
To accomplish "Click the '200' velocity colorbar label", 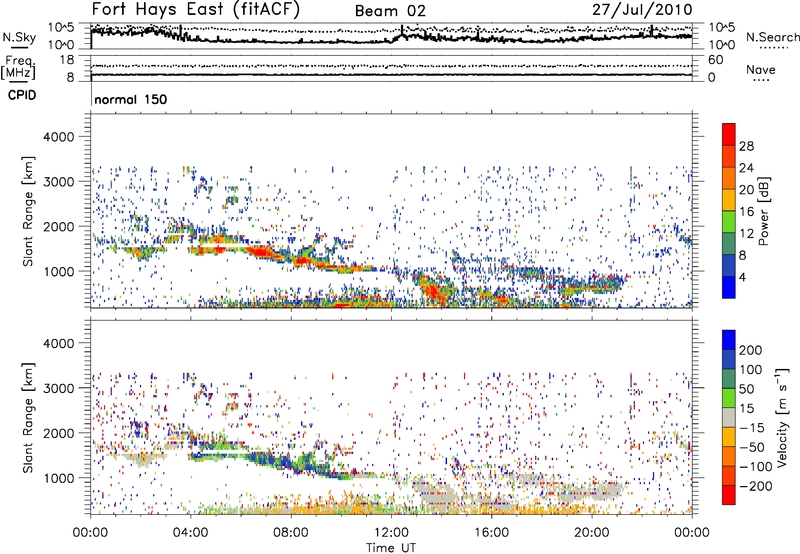I will [751, 350].
